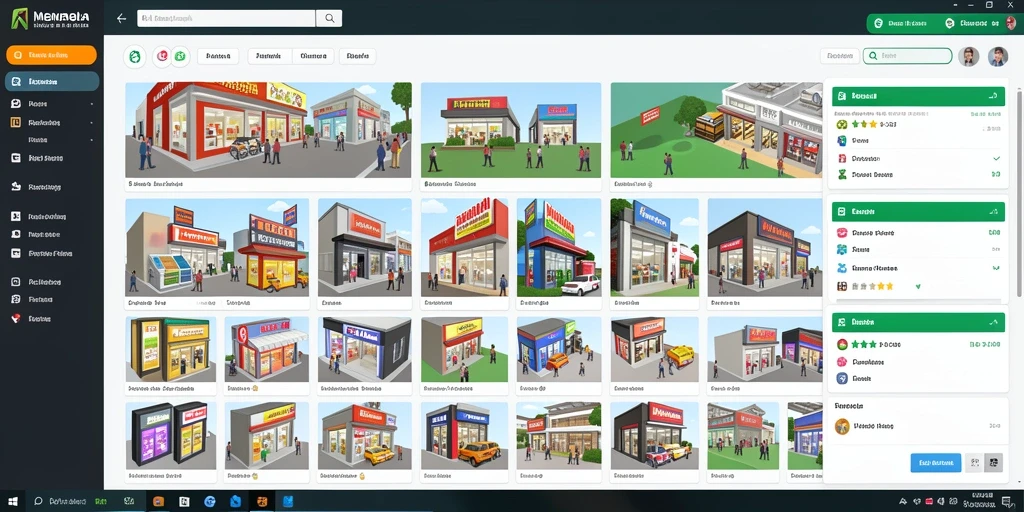Open the first large storefront thumbnail in the top row

click(268, 130)
